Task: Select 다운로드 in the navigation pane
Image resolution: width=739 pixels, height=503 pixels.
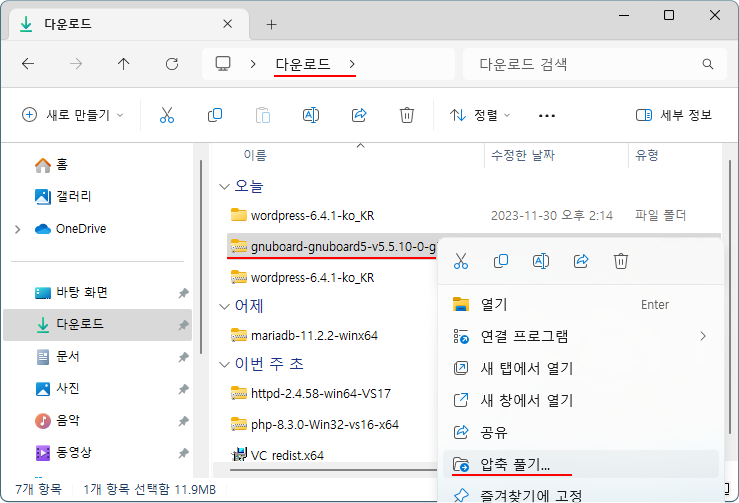Action: (x=97, y=324)
